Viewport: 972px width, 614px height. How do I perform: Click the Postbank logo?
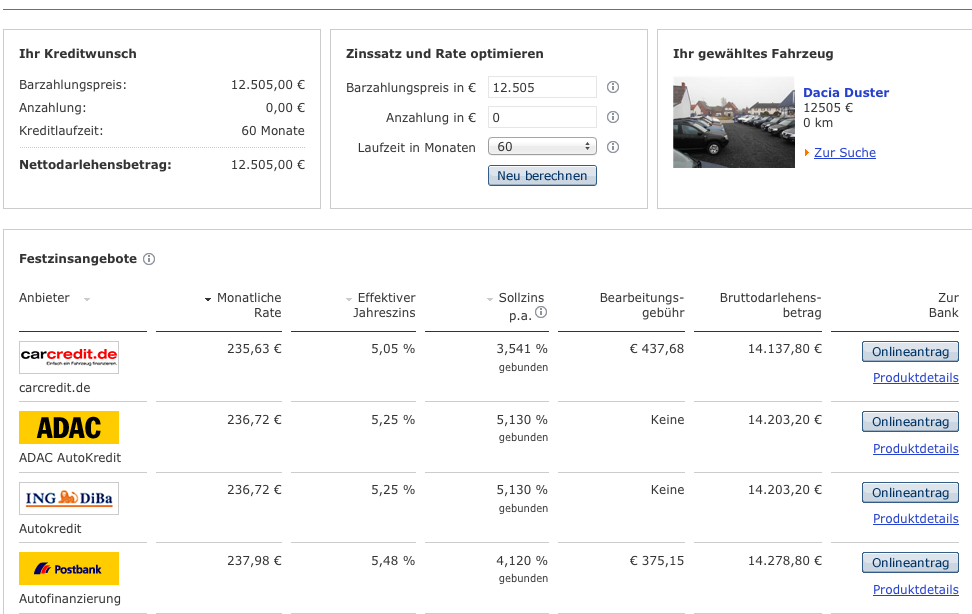coord(69,568)
